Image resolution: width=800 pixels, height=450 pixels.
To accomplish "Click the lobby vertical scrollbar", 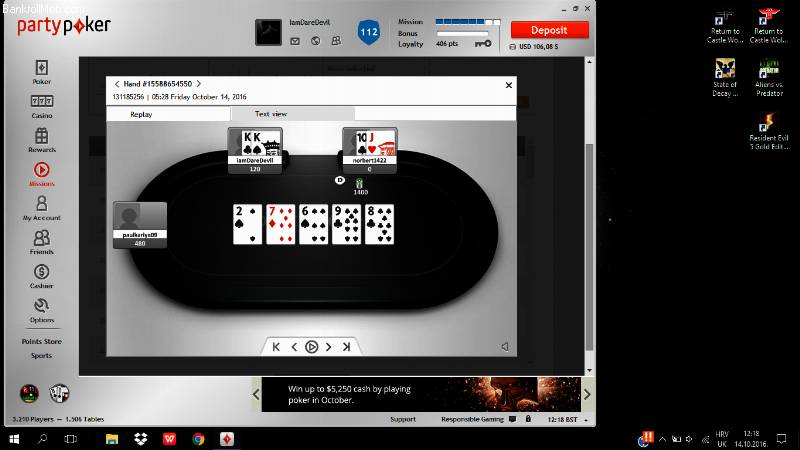I will tap(589, 247).
